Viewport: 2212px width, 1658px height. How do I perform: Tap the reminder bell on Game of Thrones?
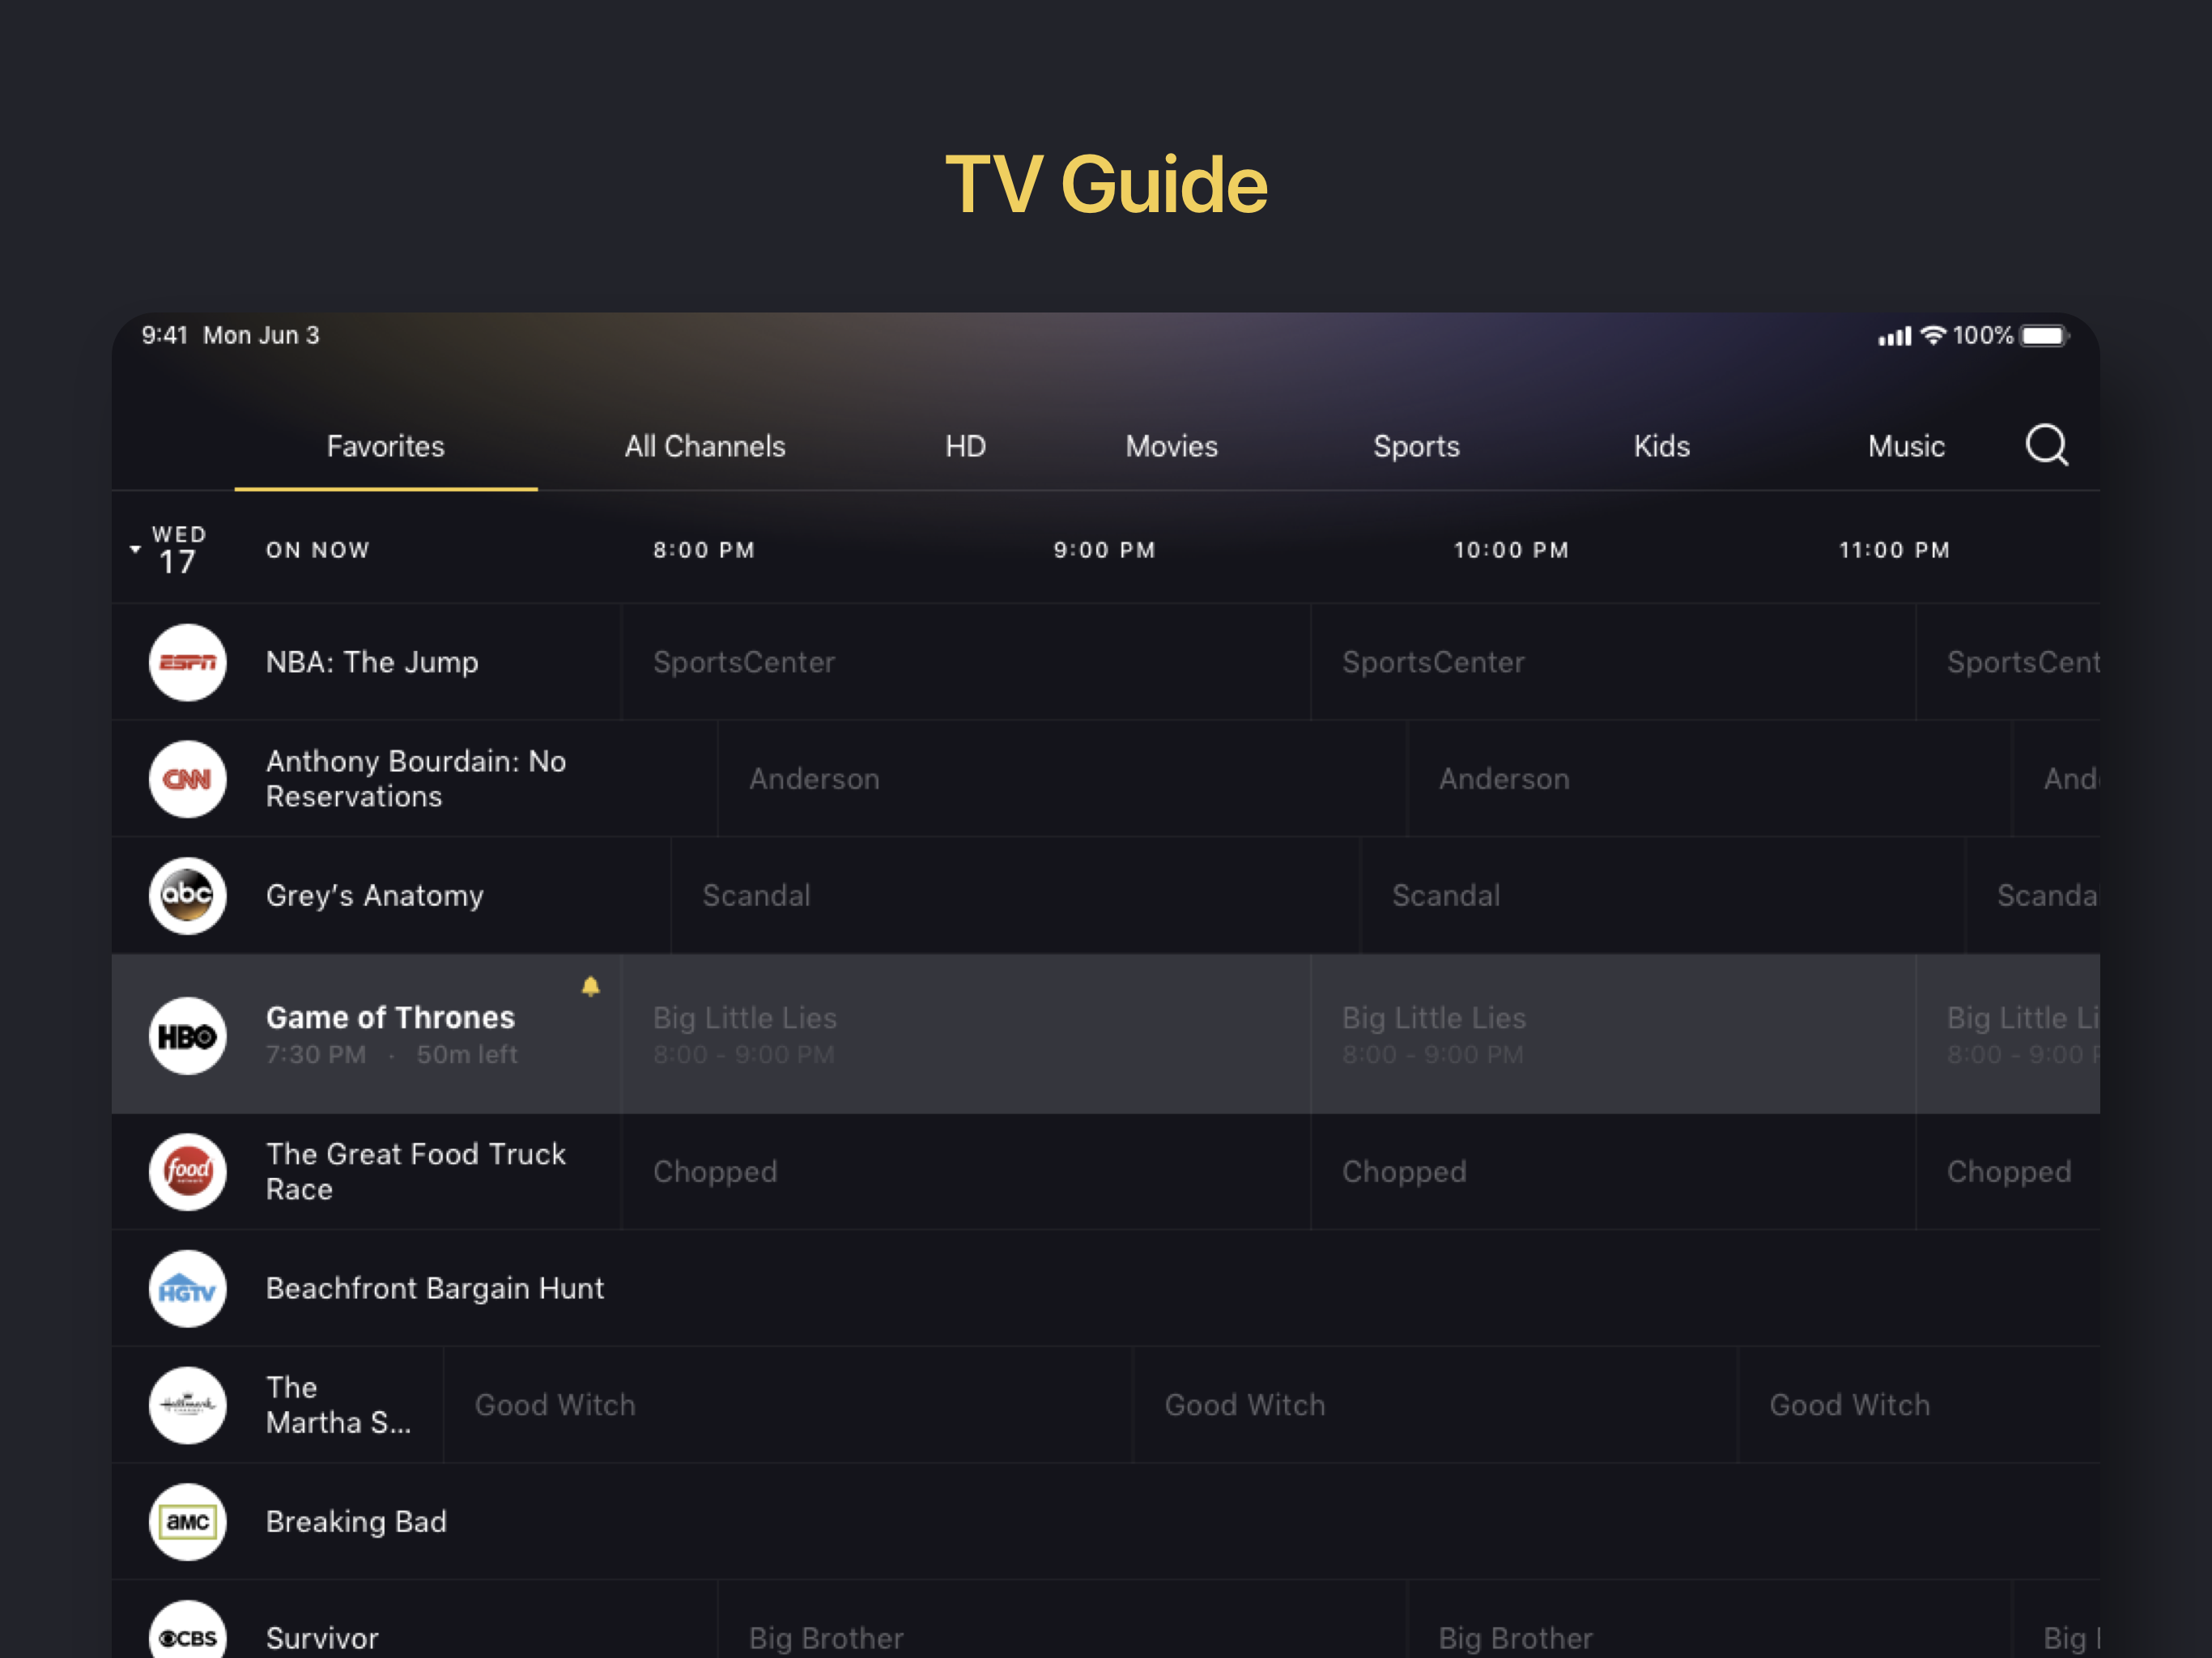(591, 987)
